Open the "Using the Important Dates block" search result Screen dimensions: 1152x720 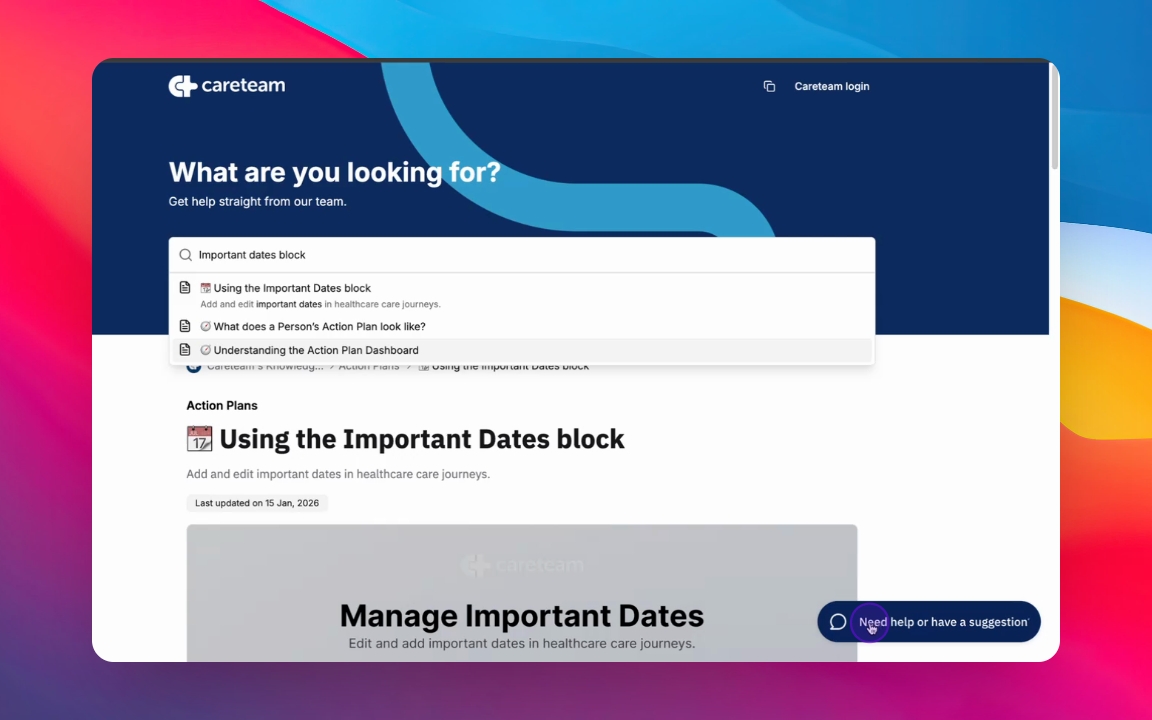[522, 295]
